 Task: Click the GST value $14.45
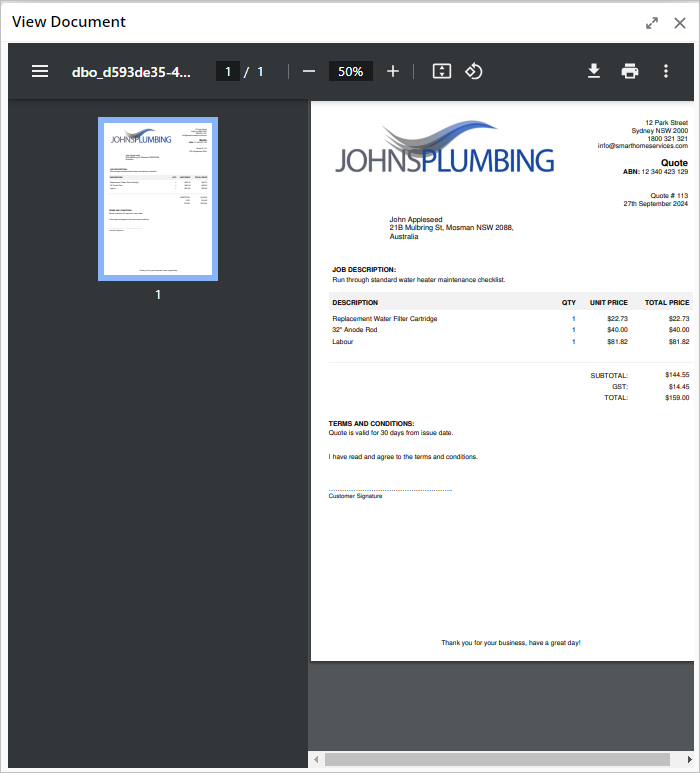tap(679, 386)
